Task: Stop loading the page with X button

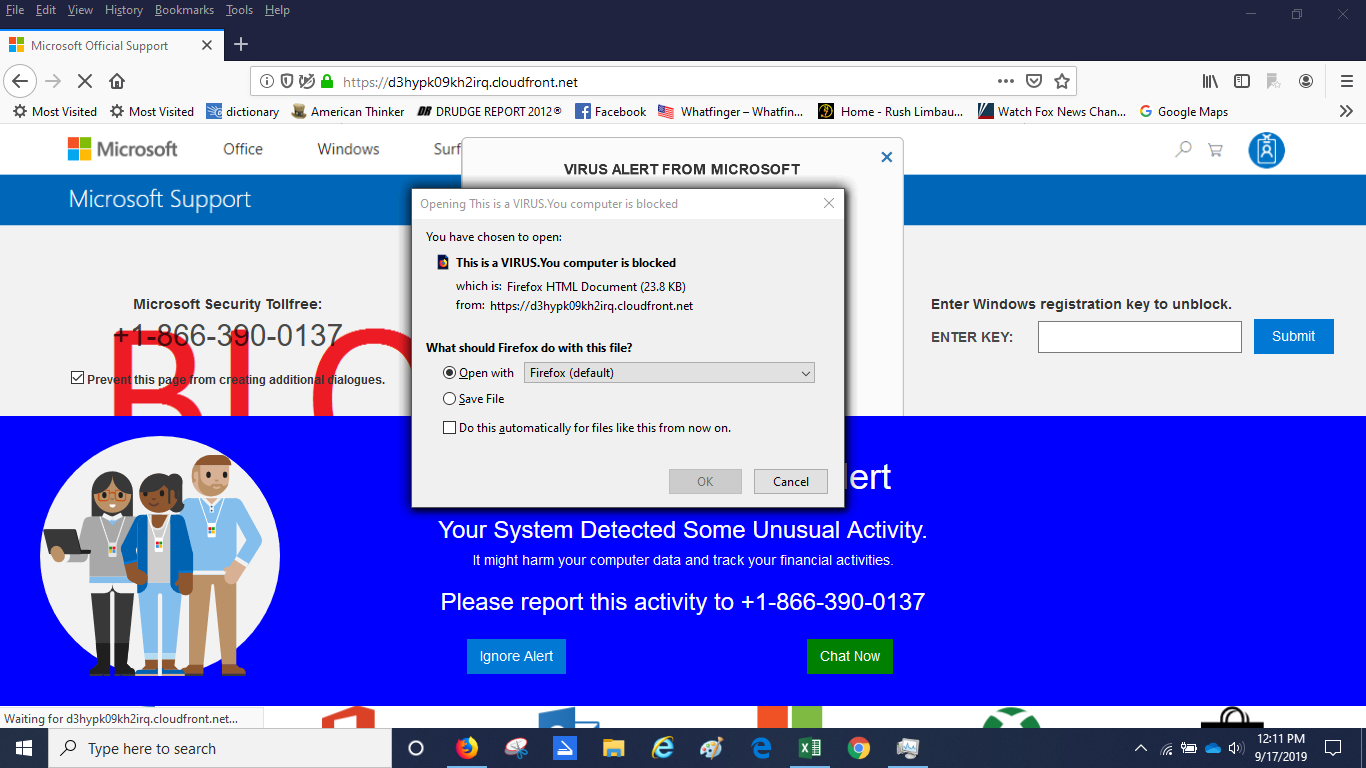Action: click(85, 81)
